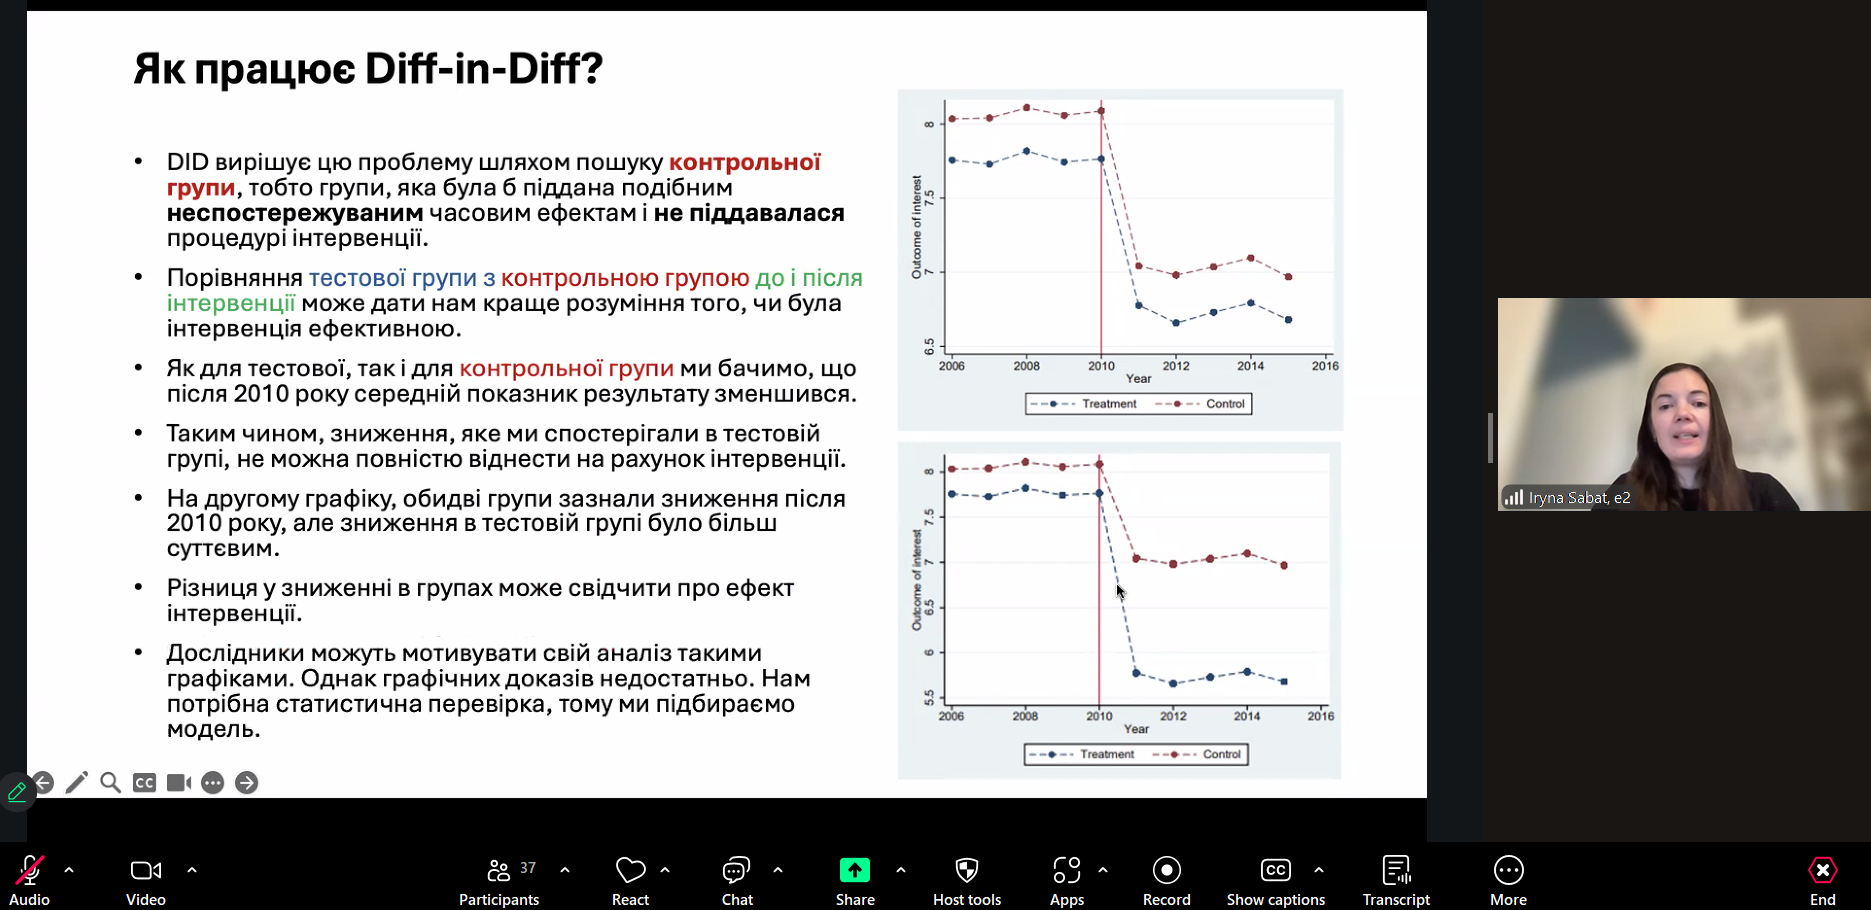The image size is (1871, 910).
Task: Select the pen tool on the slide toolbar
Action: 77,783
